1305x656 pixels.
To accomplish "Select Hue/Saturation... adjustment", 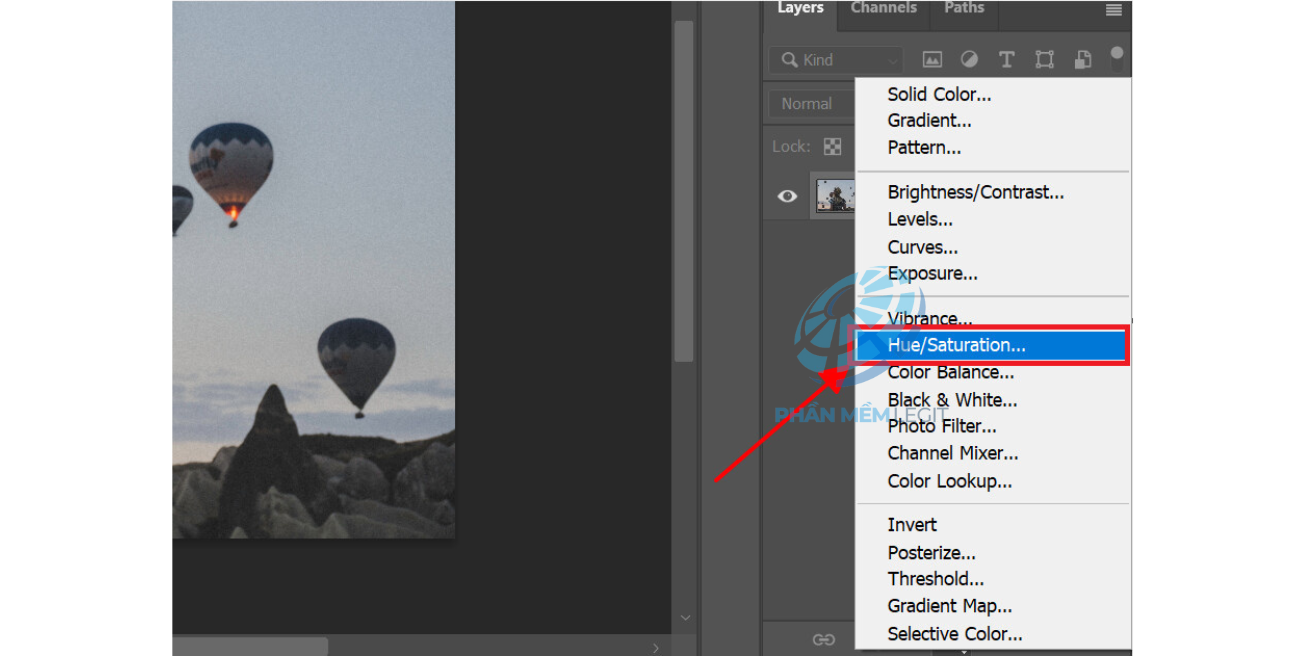I will tap(993, 346).
